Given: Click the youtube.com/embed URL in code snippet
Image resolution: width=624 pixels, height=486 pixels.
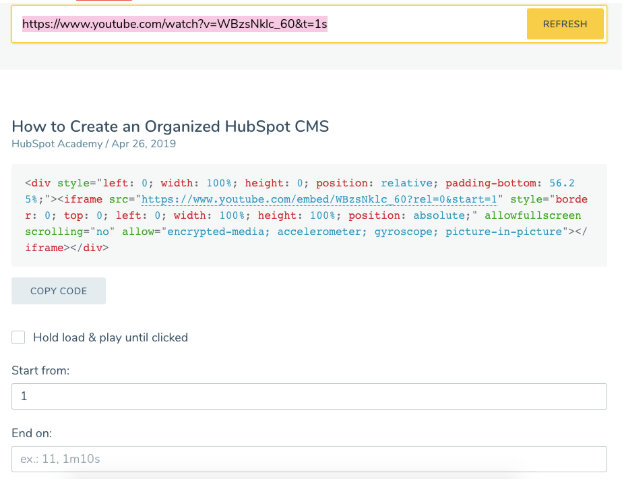Looking at the screenshot, I should (320, 199).
